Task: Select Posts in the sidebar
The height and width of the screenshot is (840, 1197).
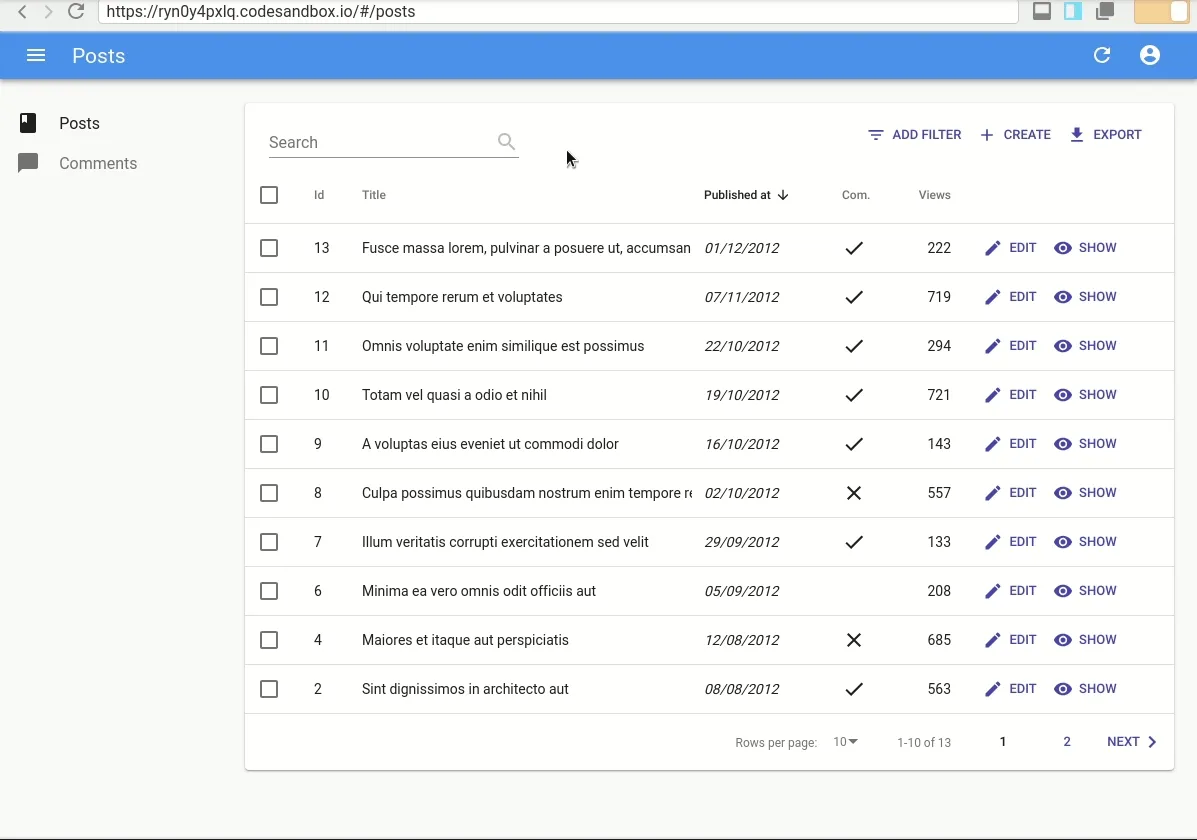Action: [79, 123]
